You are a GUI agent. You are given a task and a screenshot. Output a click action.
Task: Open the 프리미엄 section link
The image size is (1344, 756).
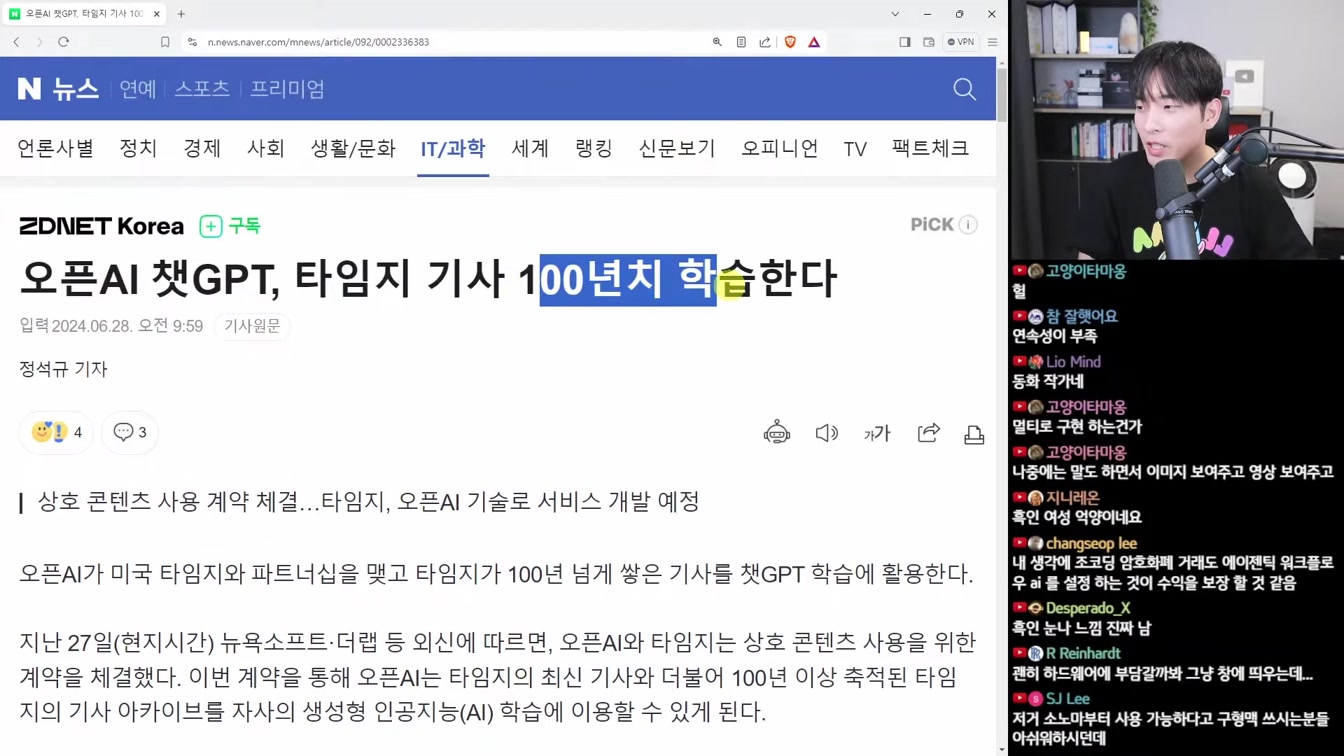point(287,89)
